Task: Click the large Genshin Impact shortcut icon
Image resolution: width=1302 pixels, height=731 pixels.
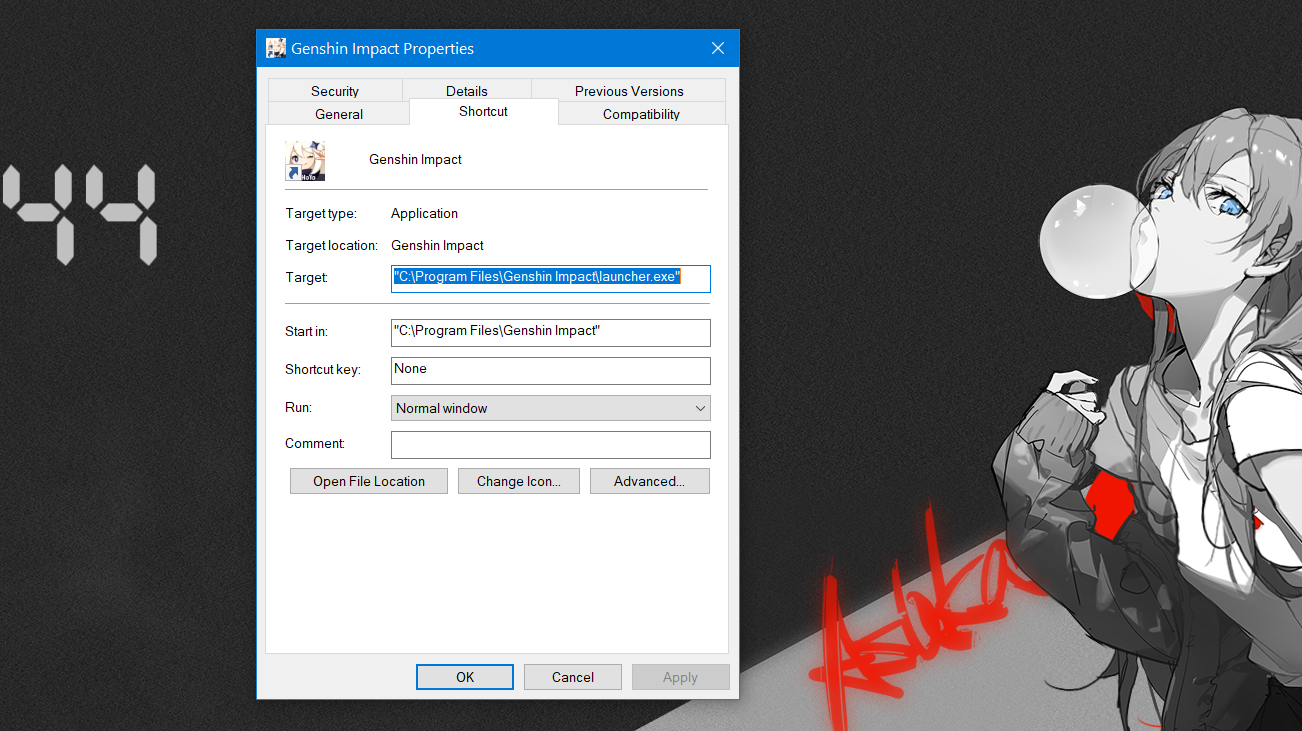Action: [305, 160]
